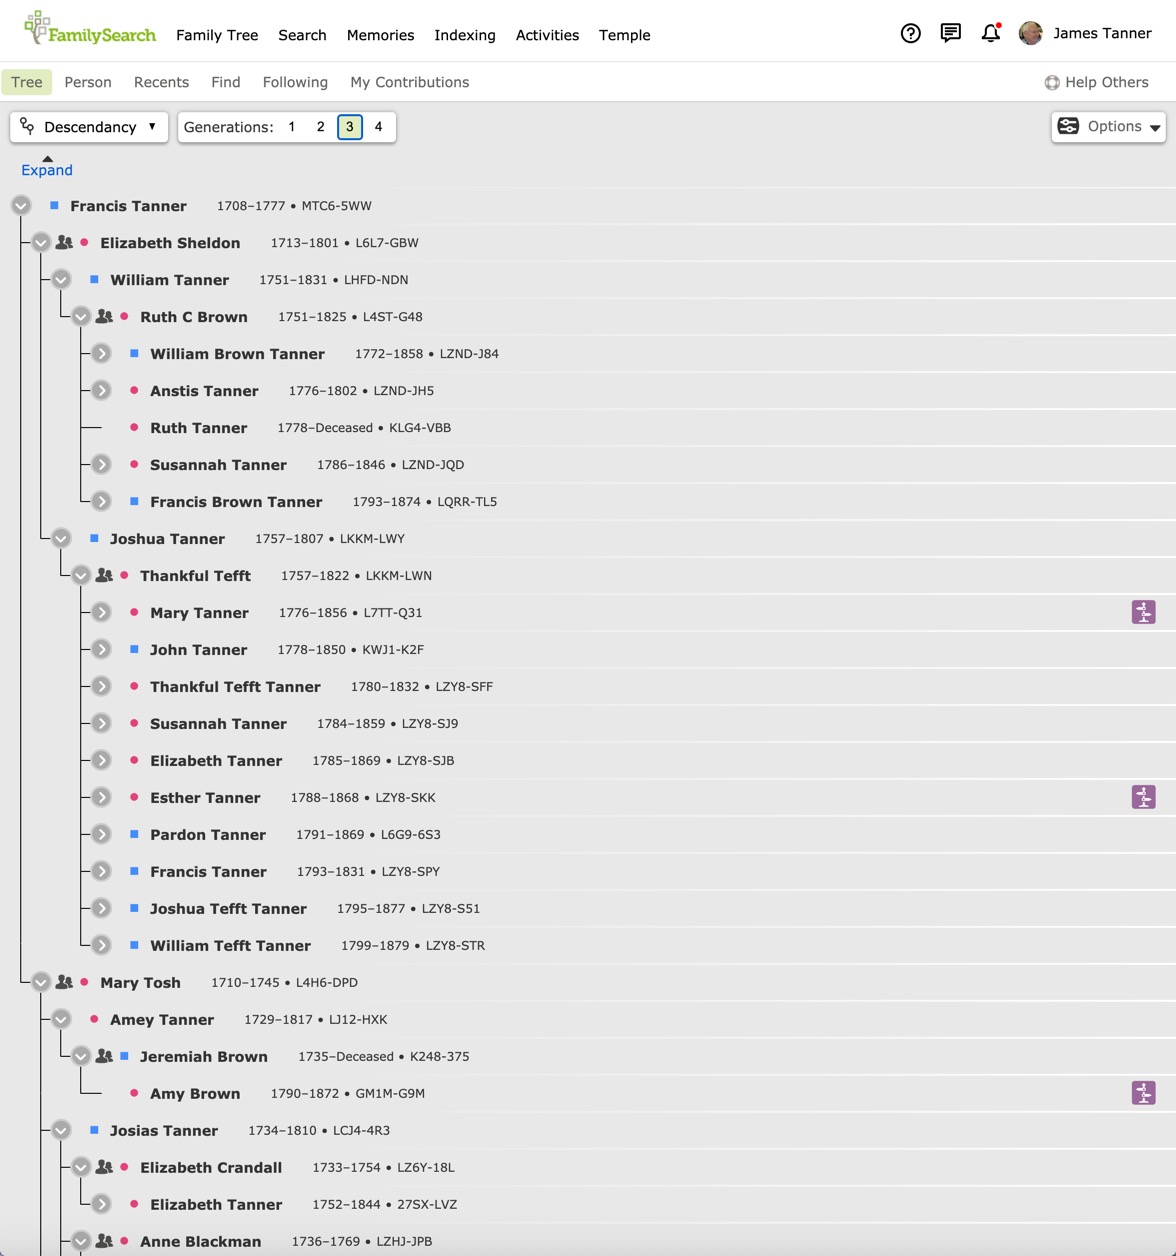Open Amy Brown person link
1176x1256 pixels.
tap(195, 1094)
